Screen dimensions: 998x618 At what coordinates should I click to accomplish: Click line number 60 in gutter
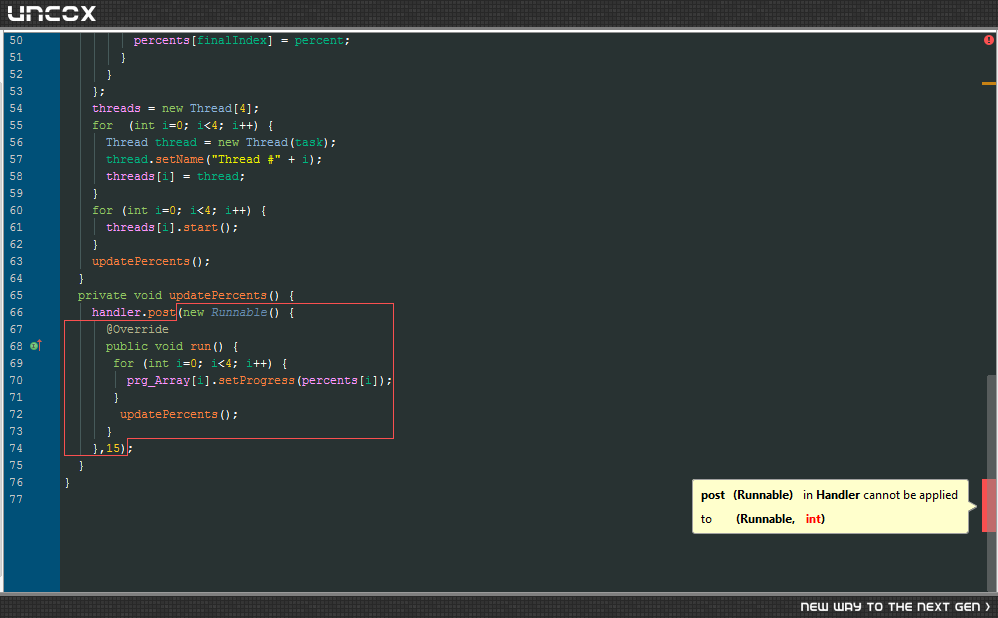(16, 210)
